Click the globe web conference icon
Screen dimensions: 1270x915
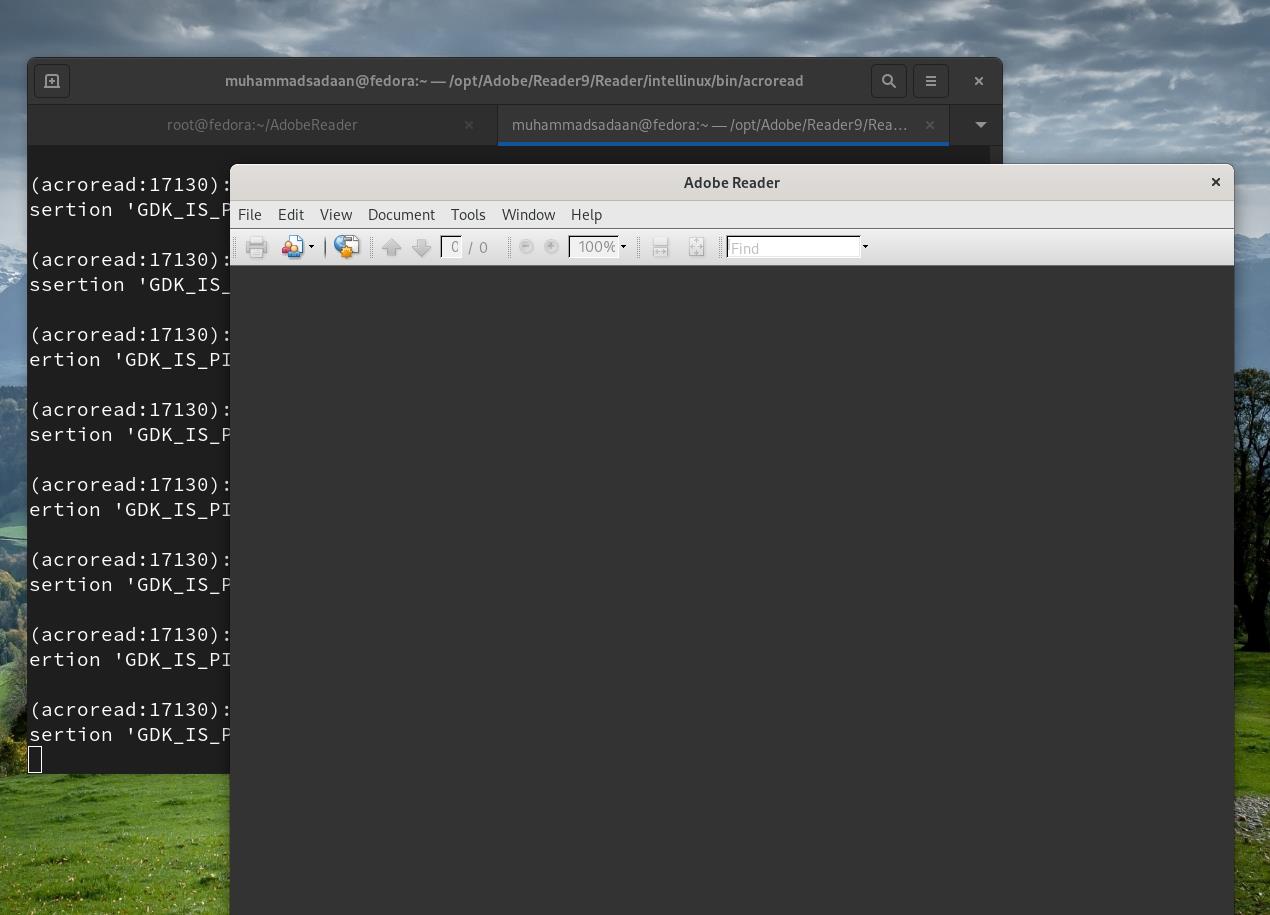(347, 247)
